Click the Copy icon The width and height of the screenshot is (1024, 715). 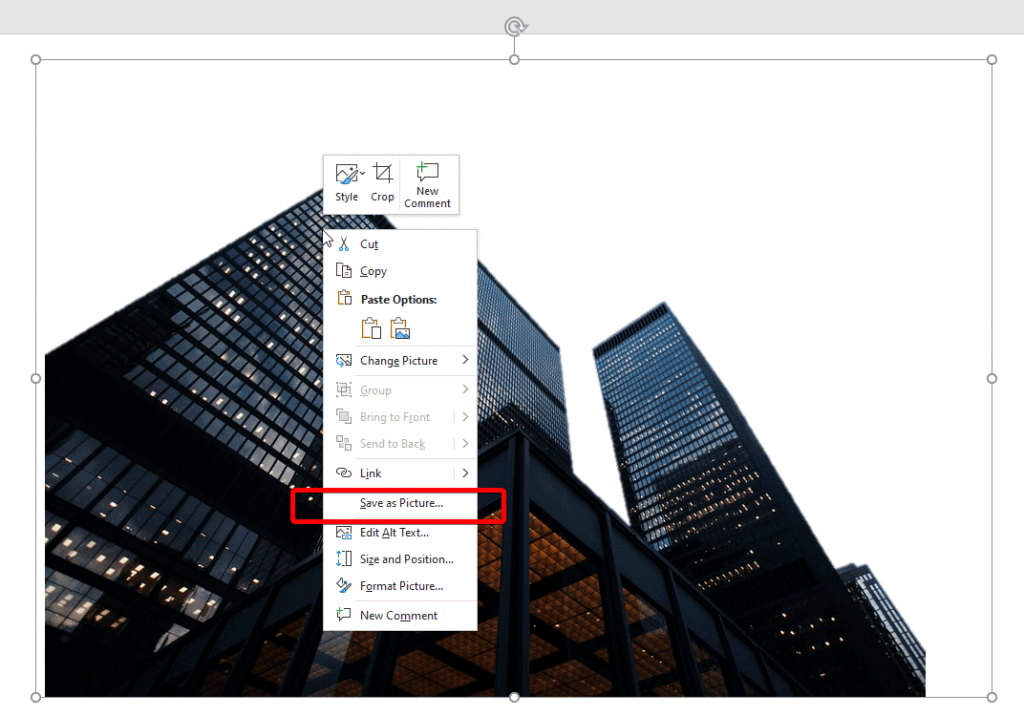click(342, 269)
